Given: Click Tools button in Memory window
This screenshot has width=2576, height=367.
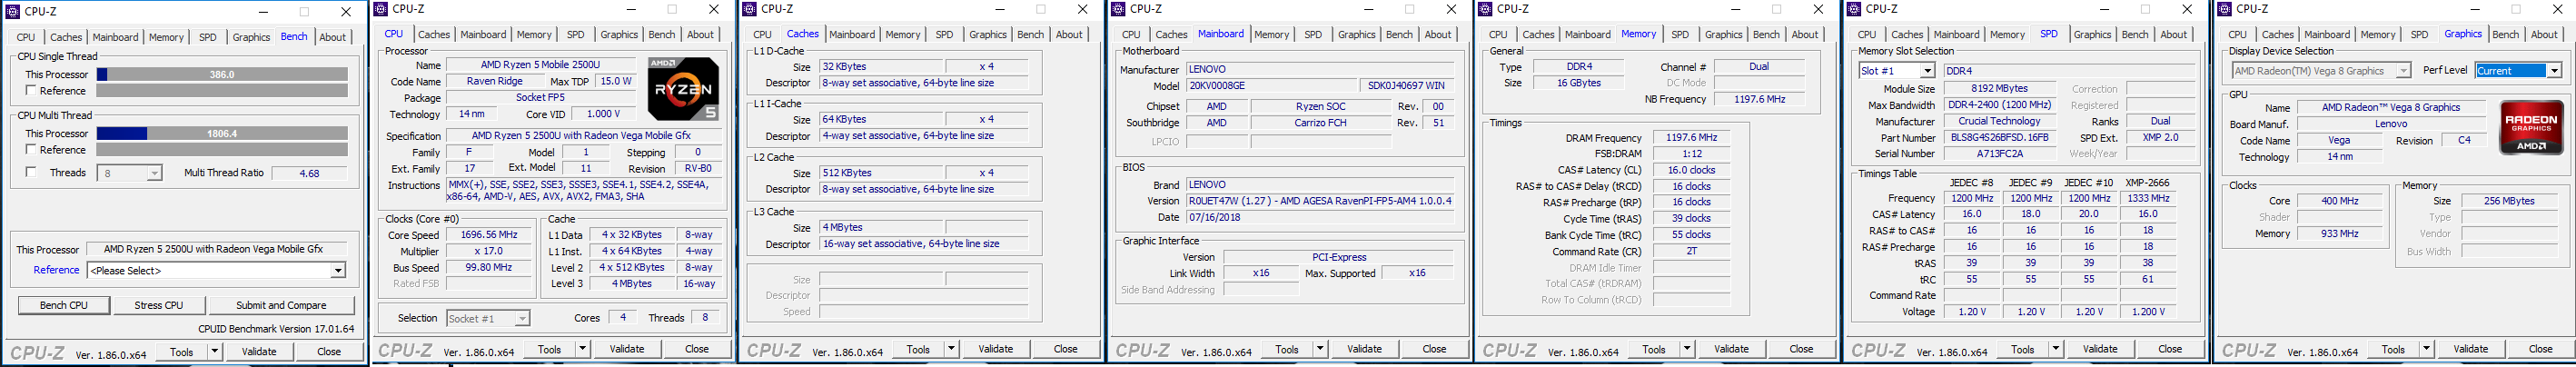Looking at the screenshot, I should (x=1654, y=349).
